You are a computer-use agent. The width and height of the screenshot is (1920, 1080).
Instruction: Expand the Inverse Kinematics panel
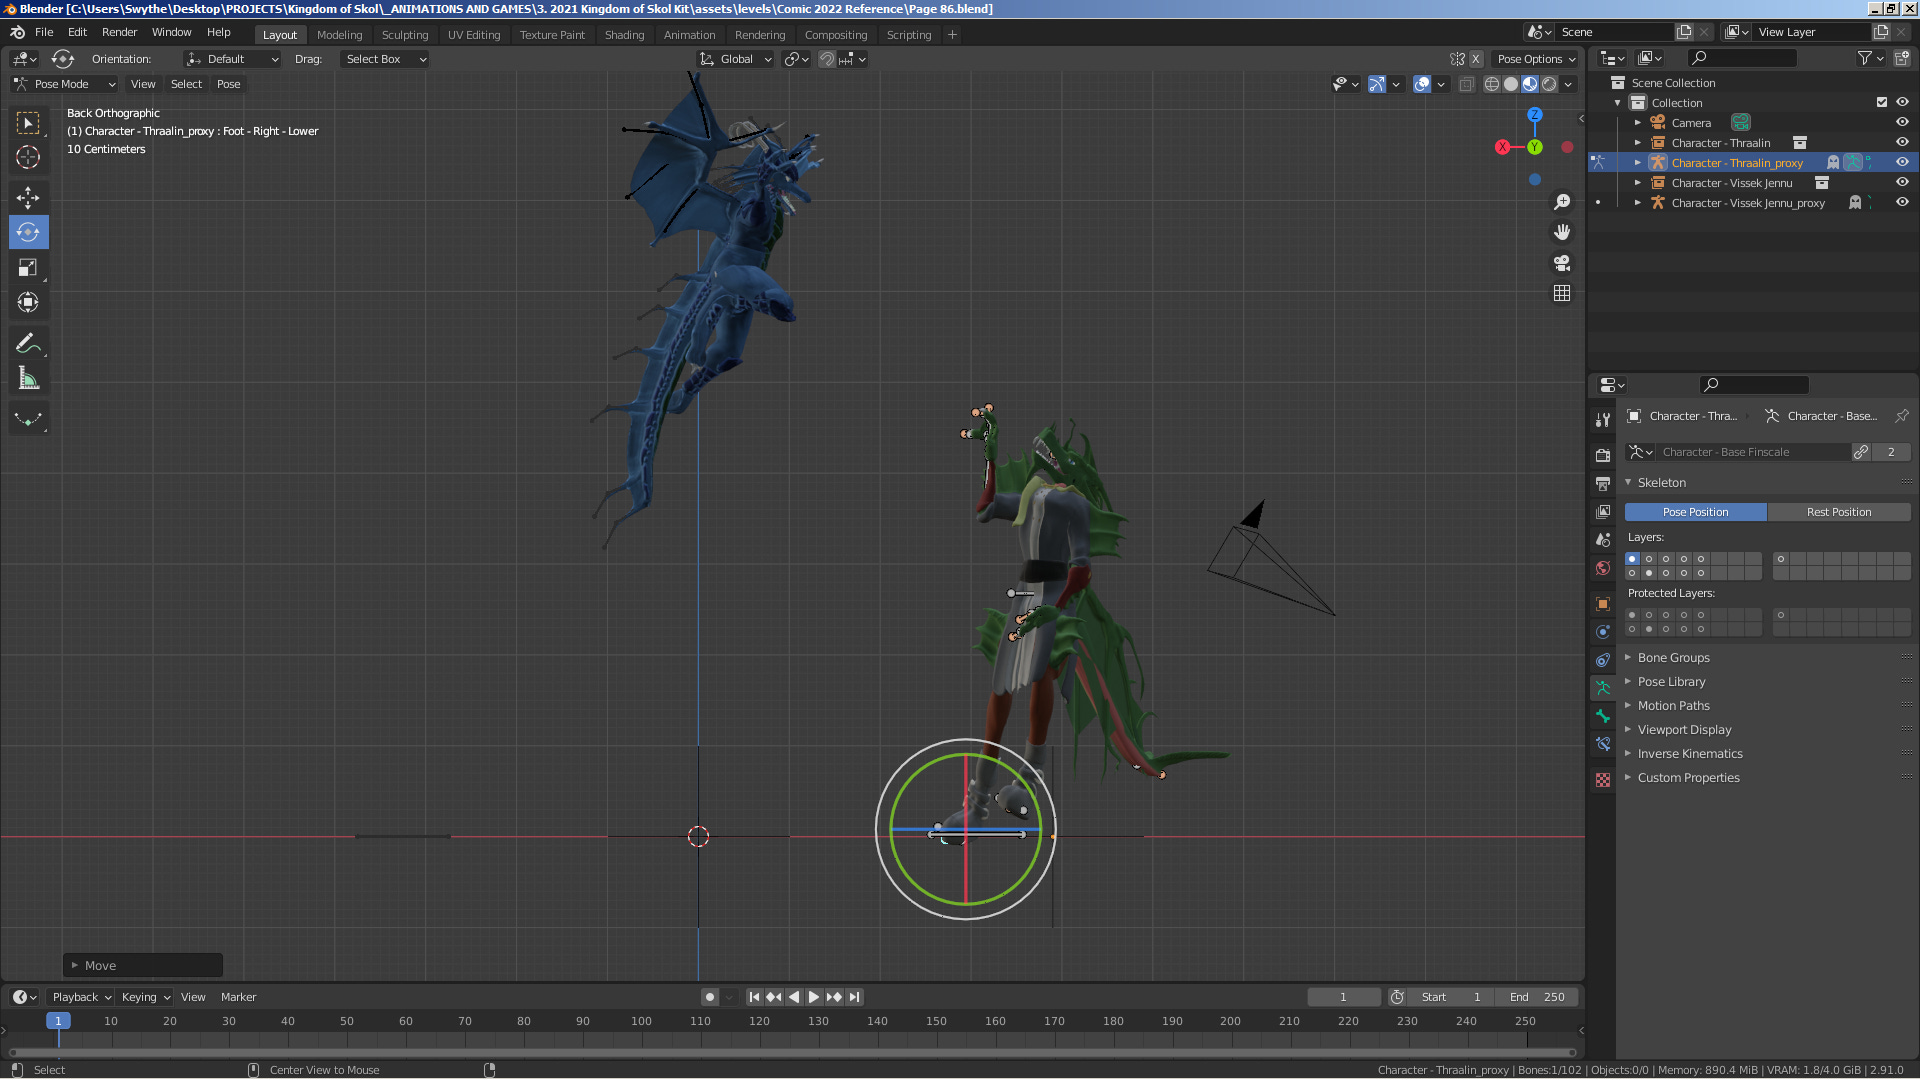(1689, 754)
